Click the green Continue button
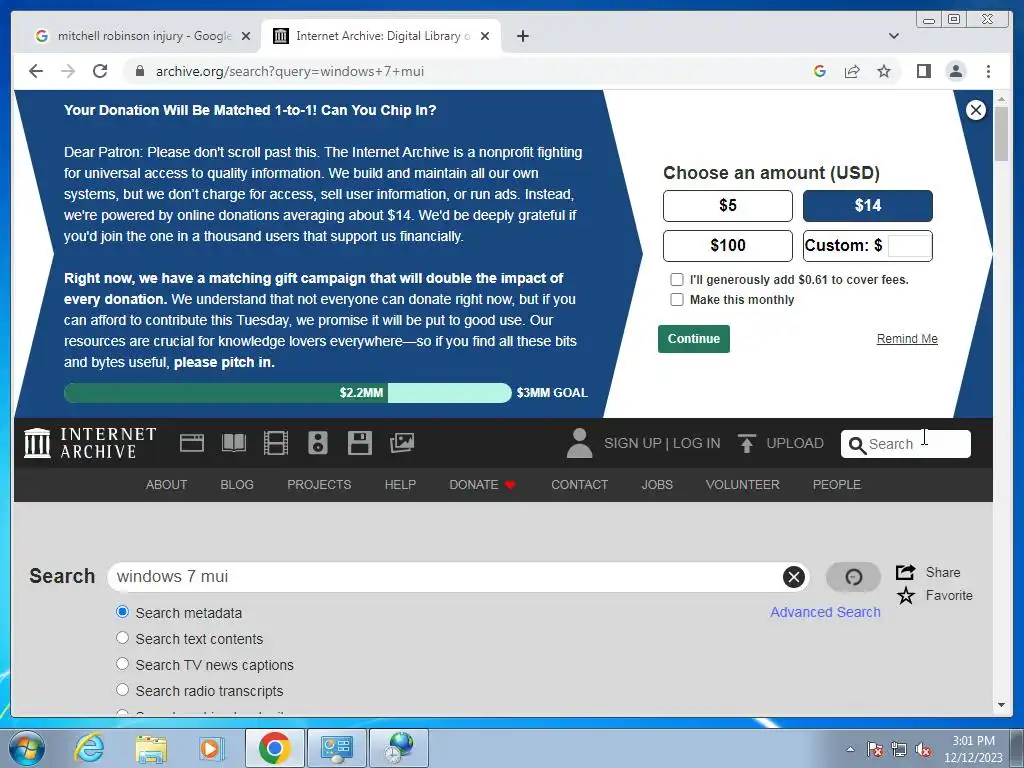The image size is (1024, 768). tap(694, 339)
